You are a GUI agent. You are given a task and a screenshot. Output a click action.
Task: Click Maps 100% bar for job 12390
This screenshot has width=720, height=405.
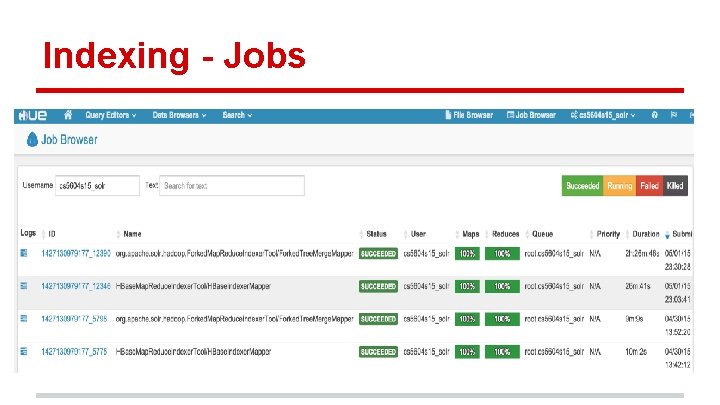tap(467, 253)
